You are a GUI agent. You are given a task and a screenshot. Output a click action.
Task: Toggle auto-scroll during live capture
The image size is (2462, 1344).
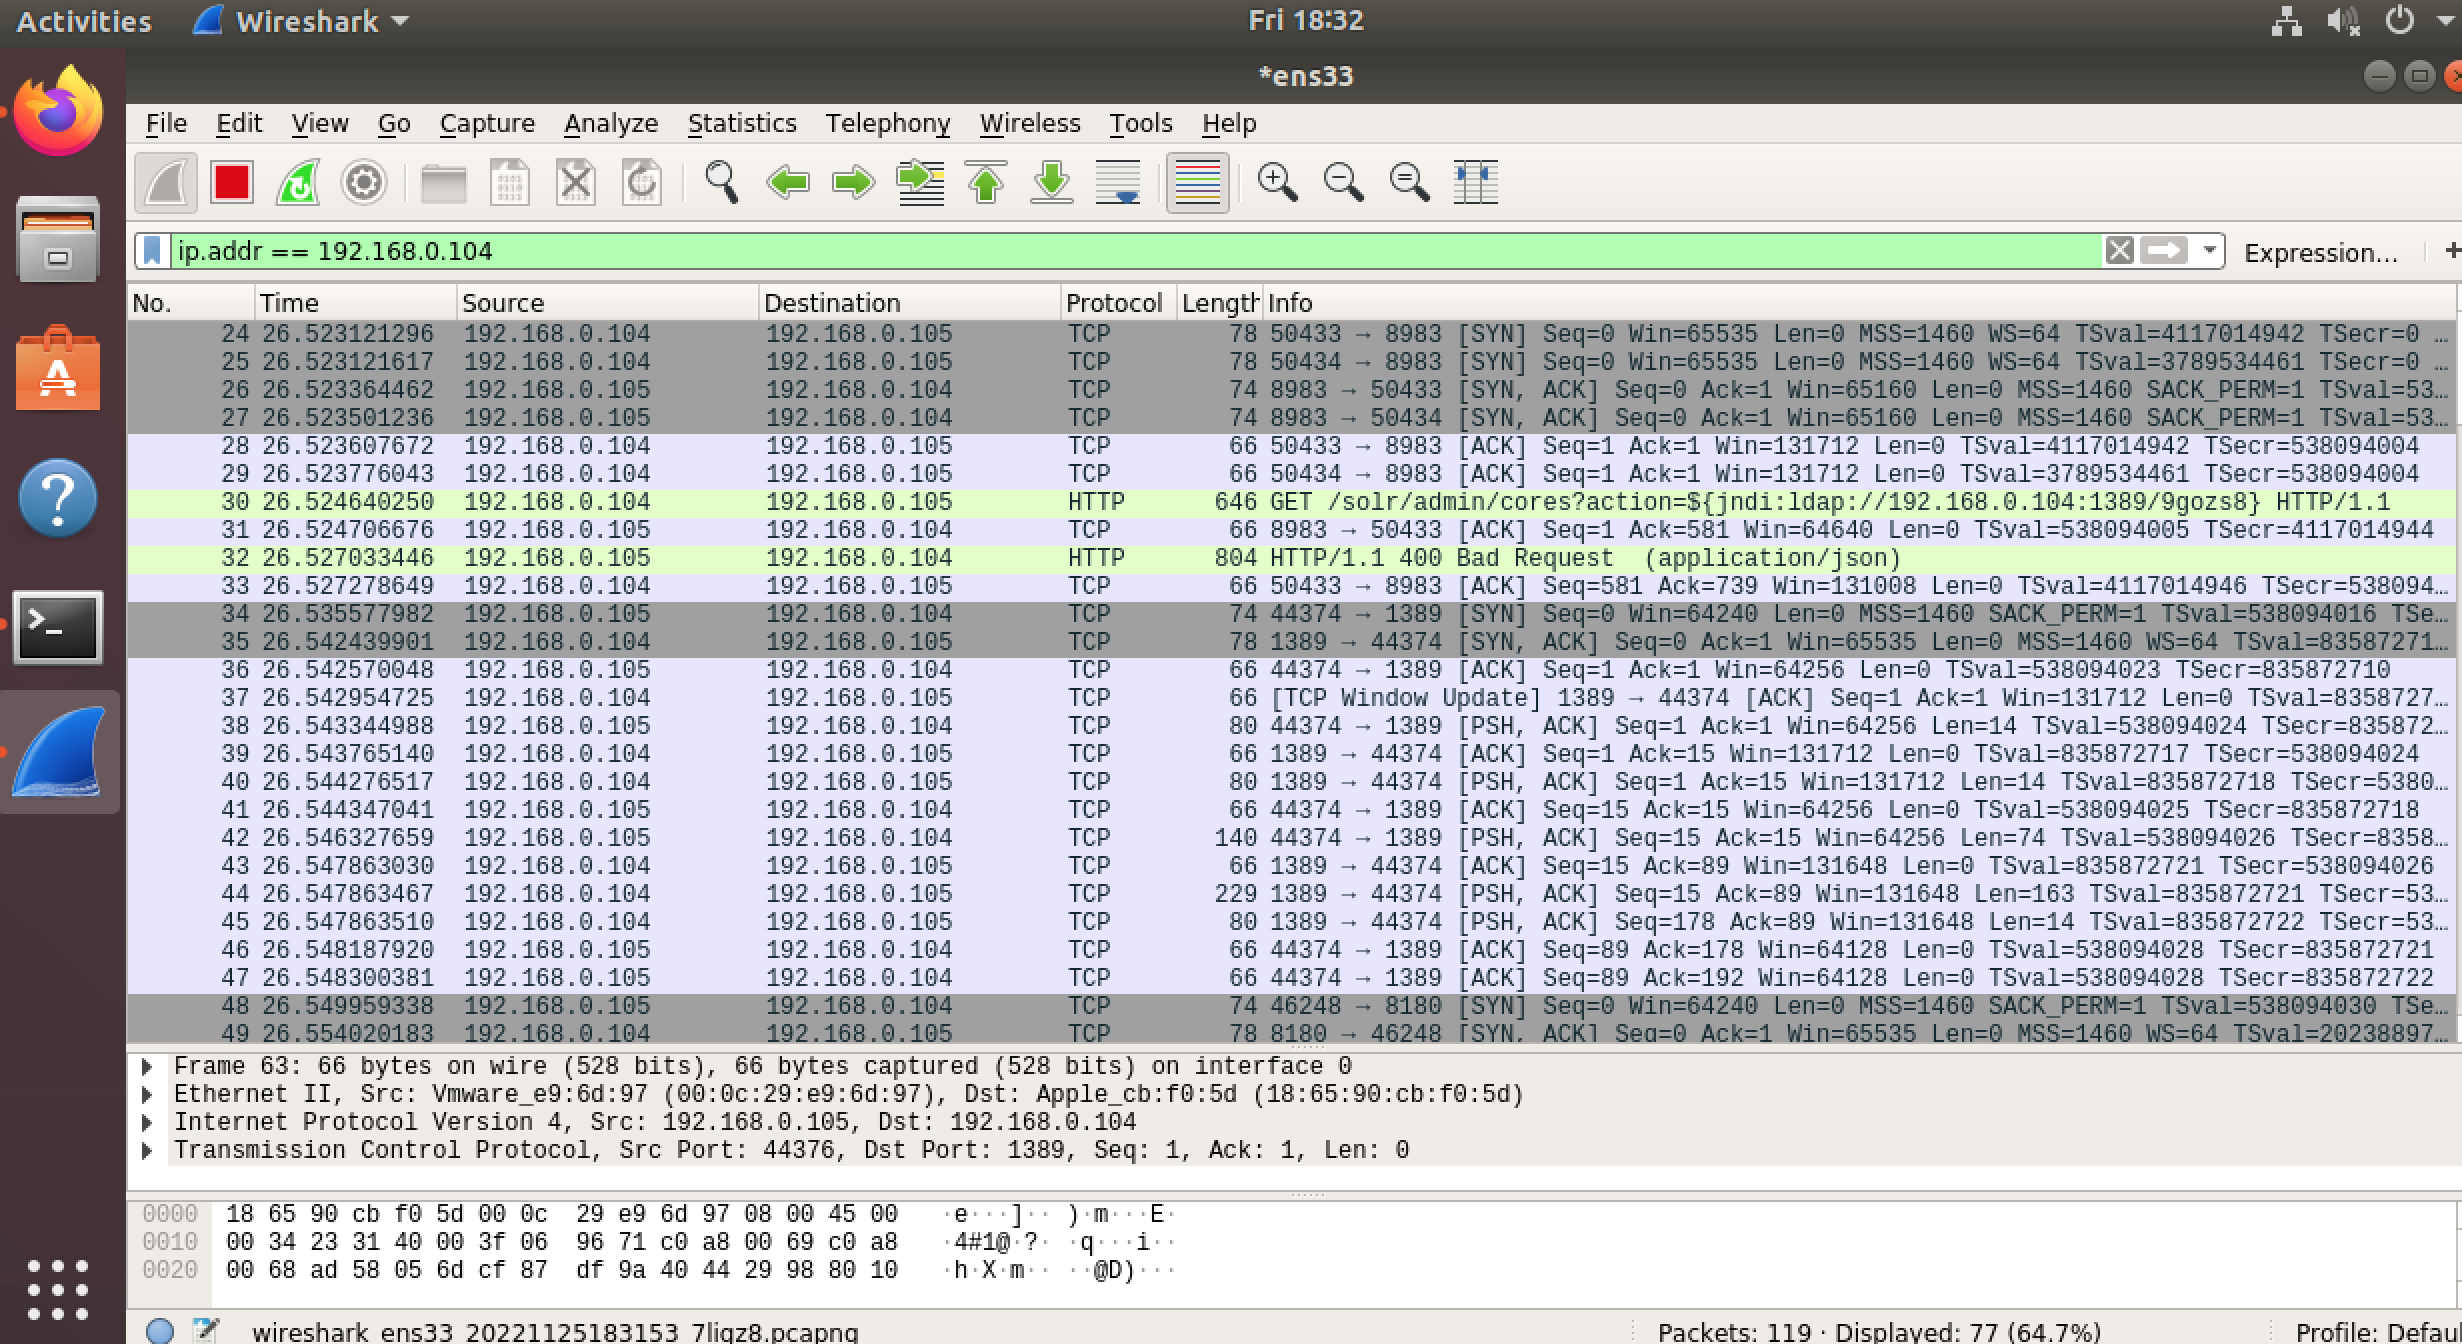(1118, 183)
